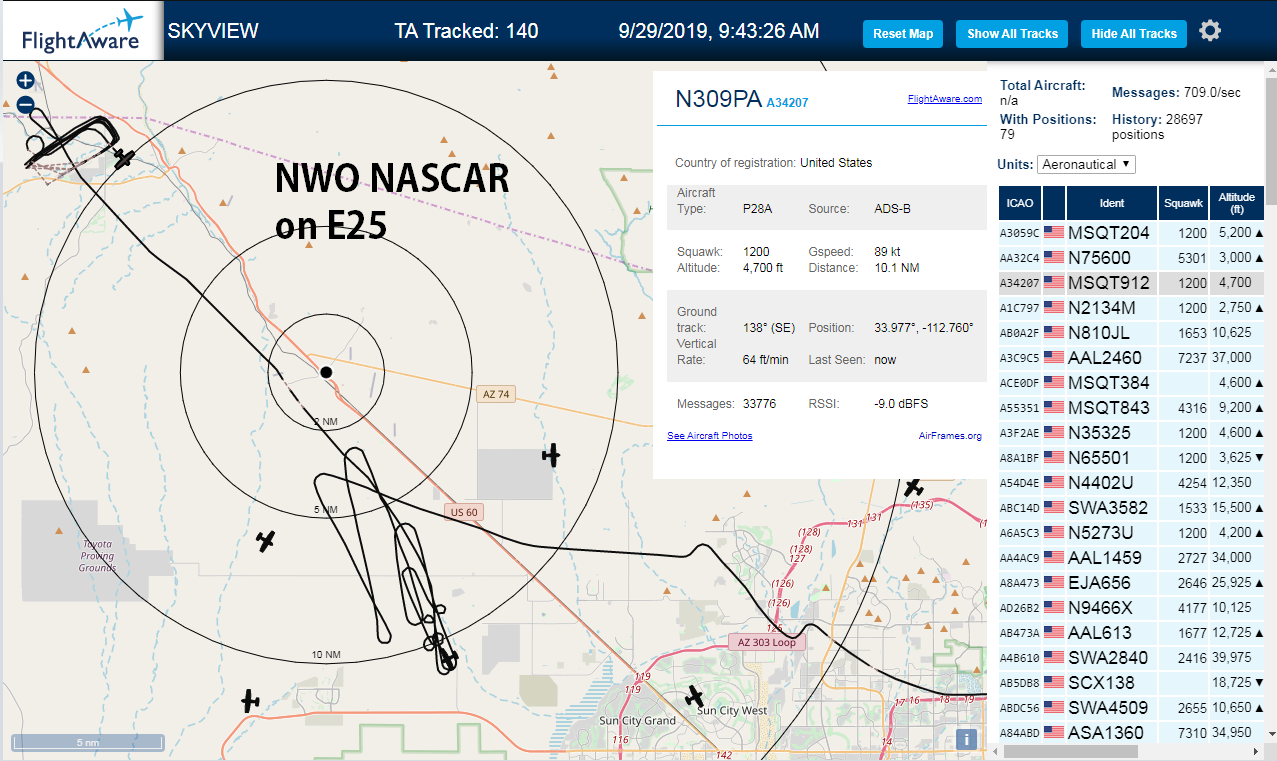The height and width of the screenshot is (761, 1277).
Task: Select N4402U row in aircraft list
Action: 1132,482
